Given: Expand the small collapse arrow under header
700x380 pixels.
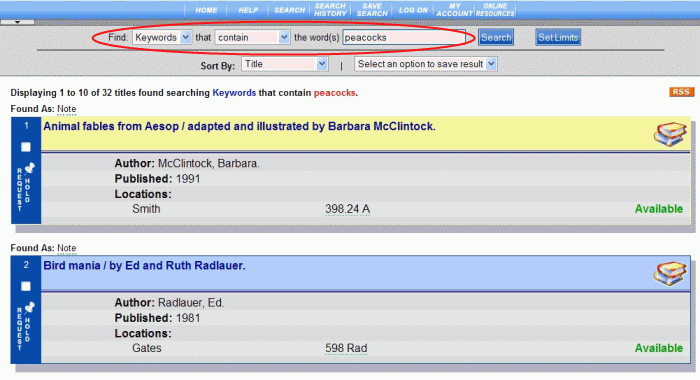Looking at the screenshot, I should click(17, 22).
